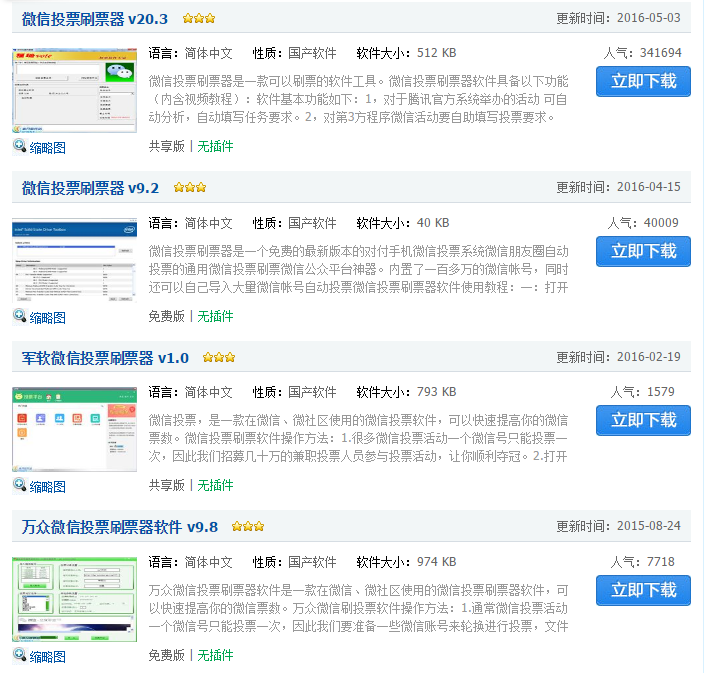
Task: Click the star rating beside v9.2 title
Action: coord(190,188)
